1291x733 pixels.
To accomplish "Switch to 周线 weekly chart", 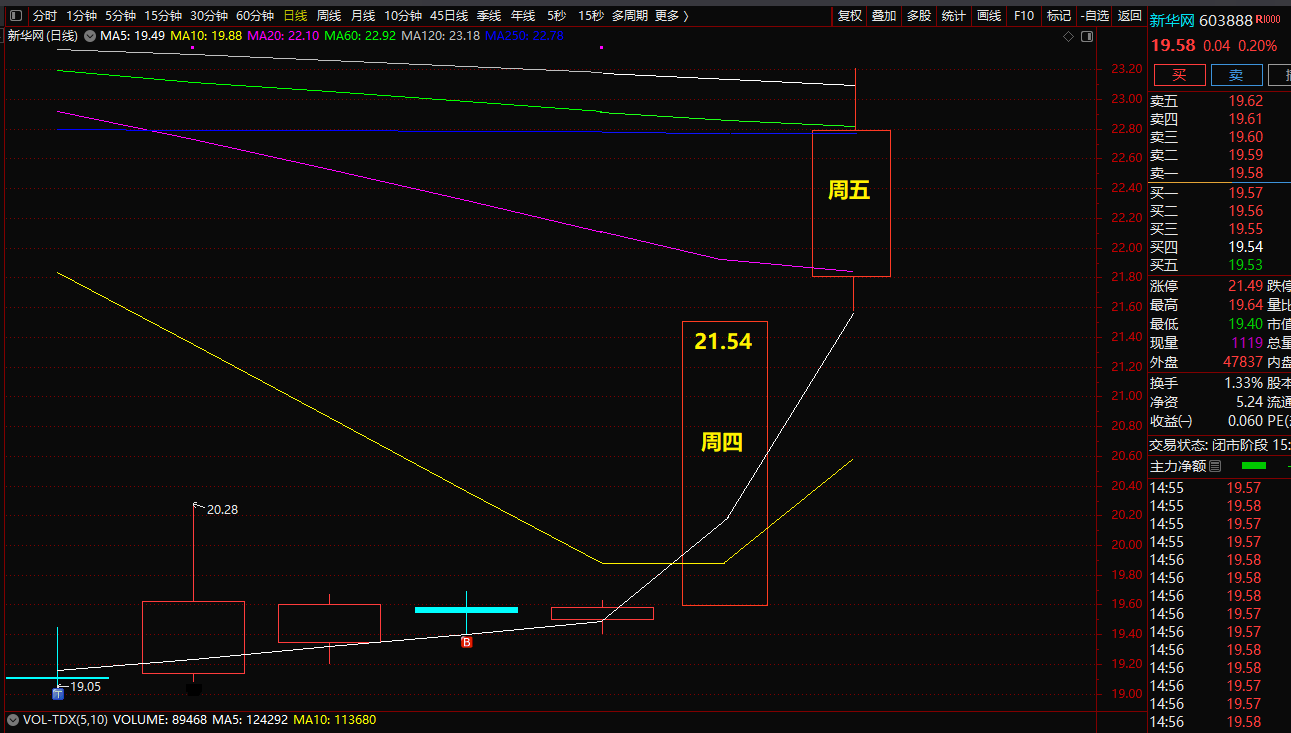I will [329, 16].
